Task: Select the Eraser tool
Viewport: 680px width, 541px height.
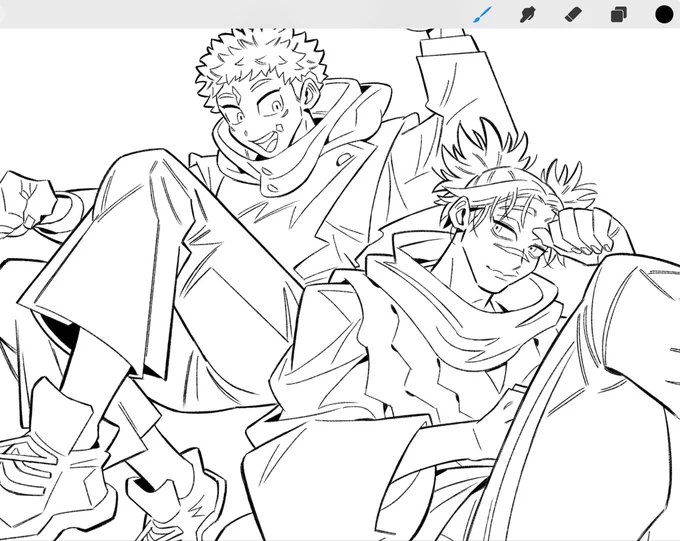Action: 573,15
